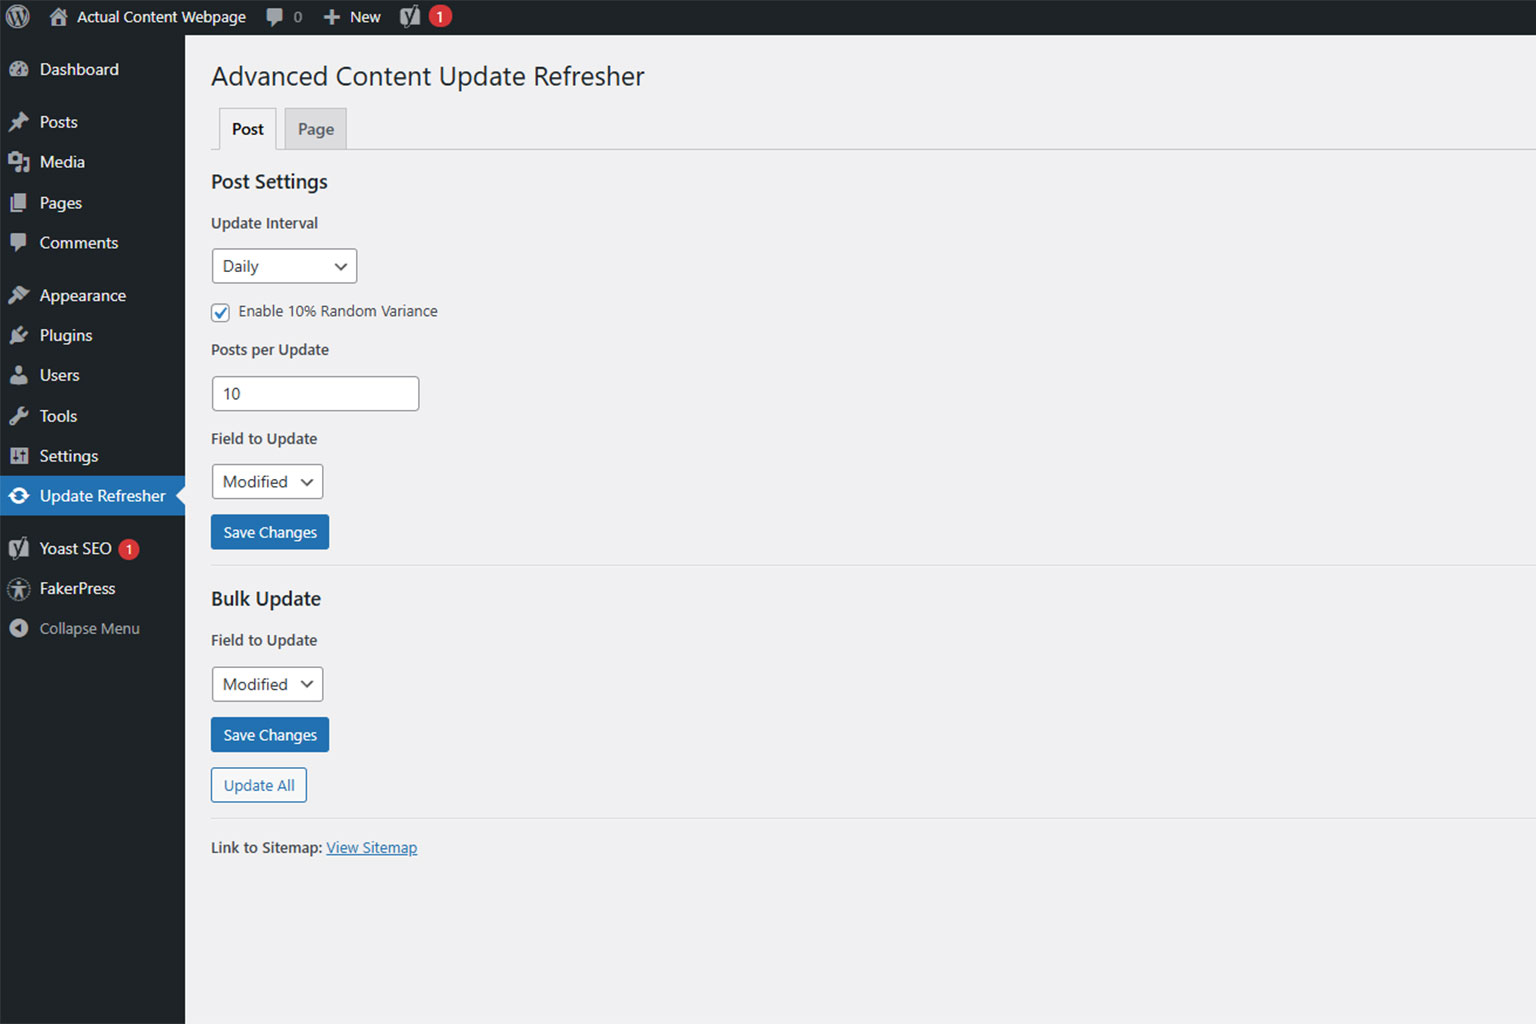Open the Update Interval dropdown
This screenshot has height=1024, width=1536.
283,266
